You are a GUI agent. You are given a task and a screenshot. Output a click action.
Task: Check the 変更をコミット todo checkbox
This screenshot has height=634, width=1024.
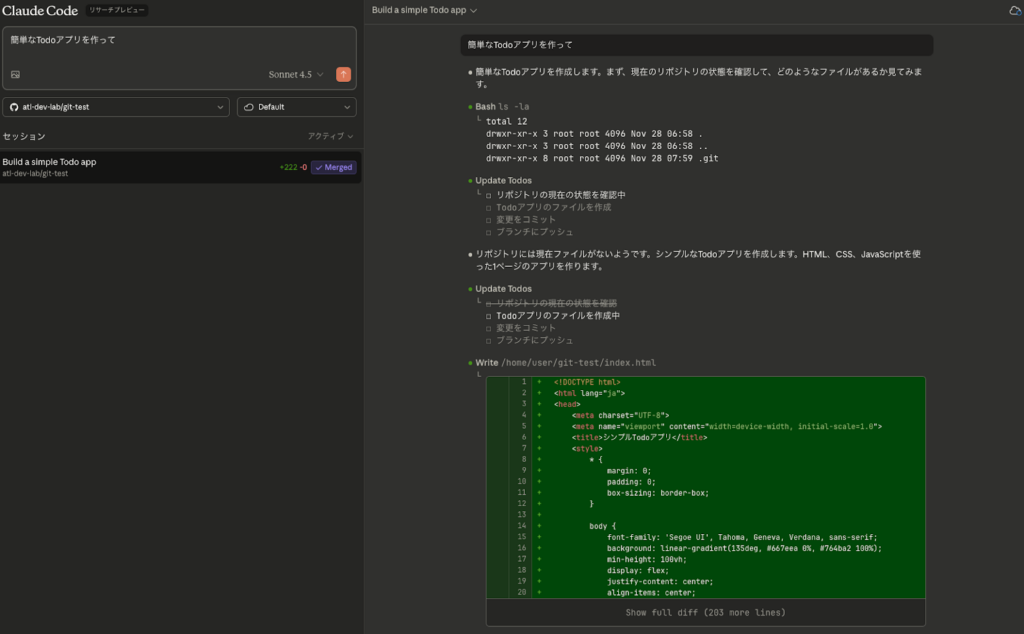pos(489,327)
